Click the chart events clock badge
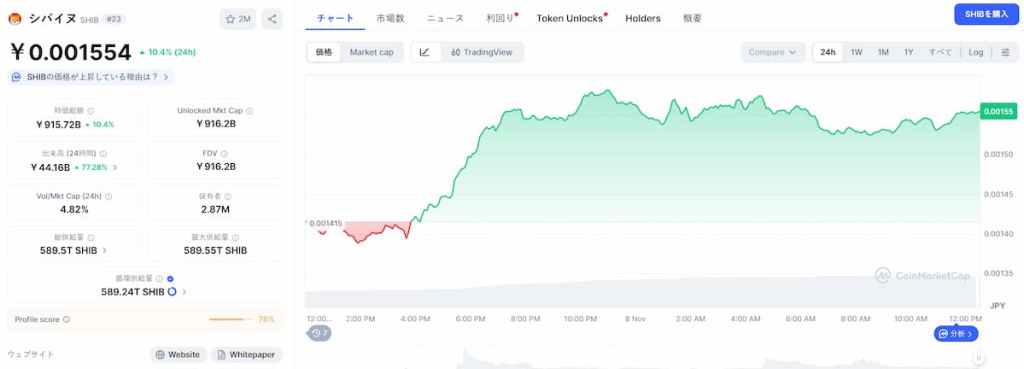Screen dimensions: 1024x369 pyautogui.click(x=320, y=333)
